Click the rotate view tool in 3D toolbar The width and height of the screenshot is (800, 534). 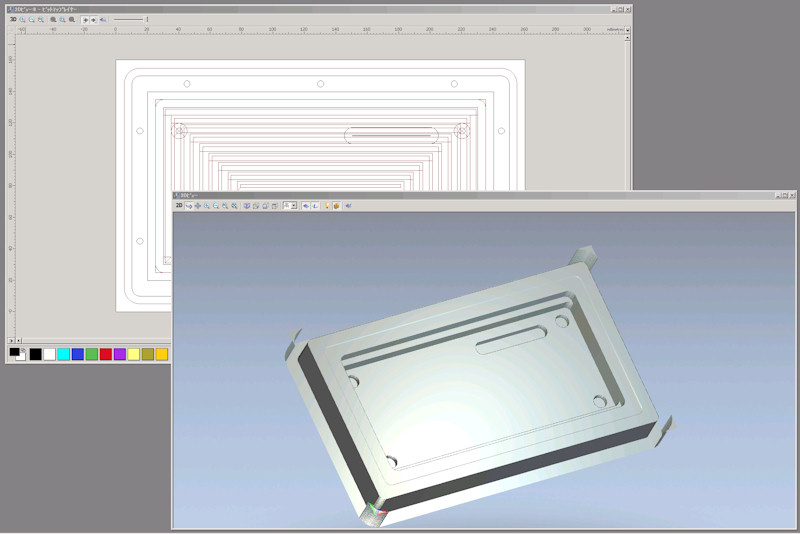pyautogui.click(x=188, y=206)
